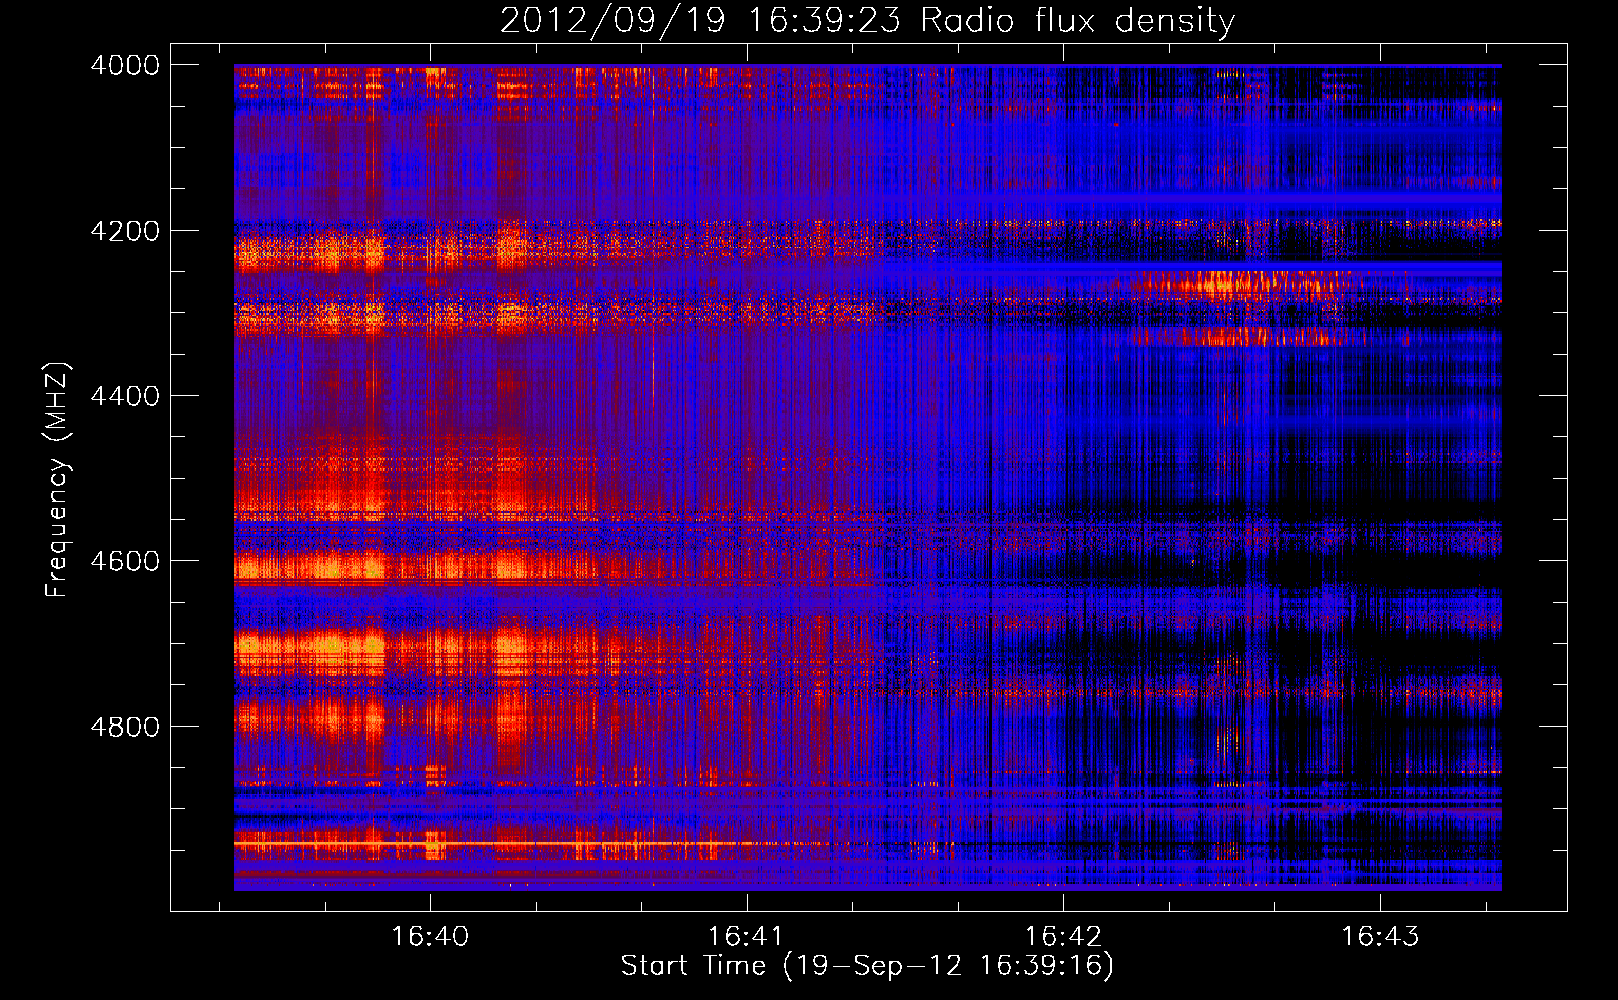Click the '16:43' time axis label
The image size is (1618, 1000).
click(1380, 937)
